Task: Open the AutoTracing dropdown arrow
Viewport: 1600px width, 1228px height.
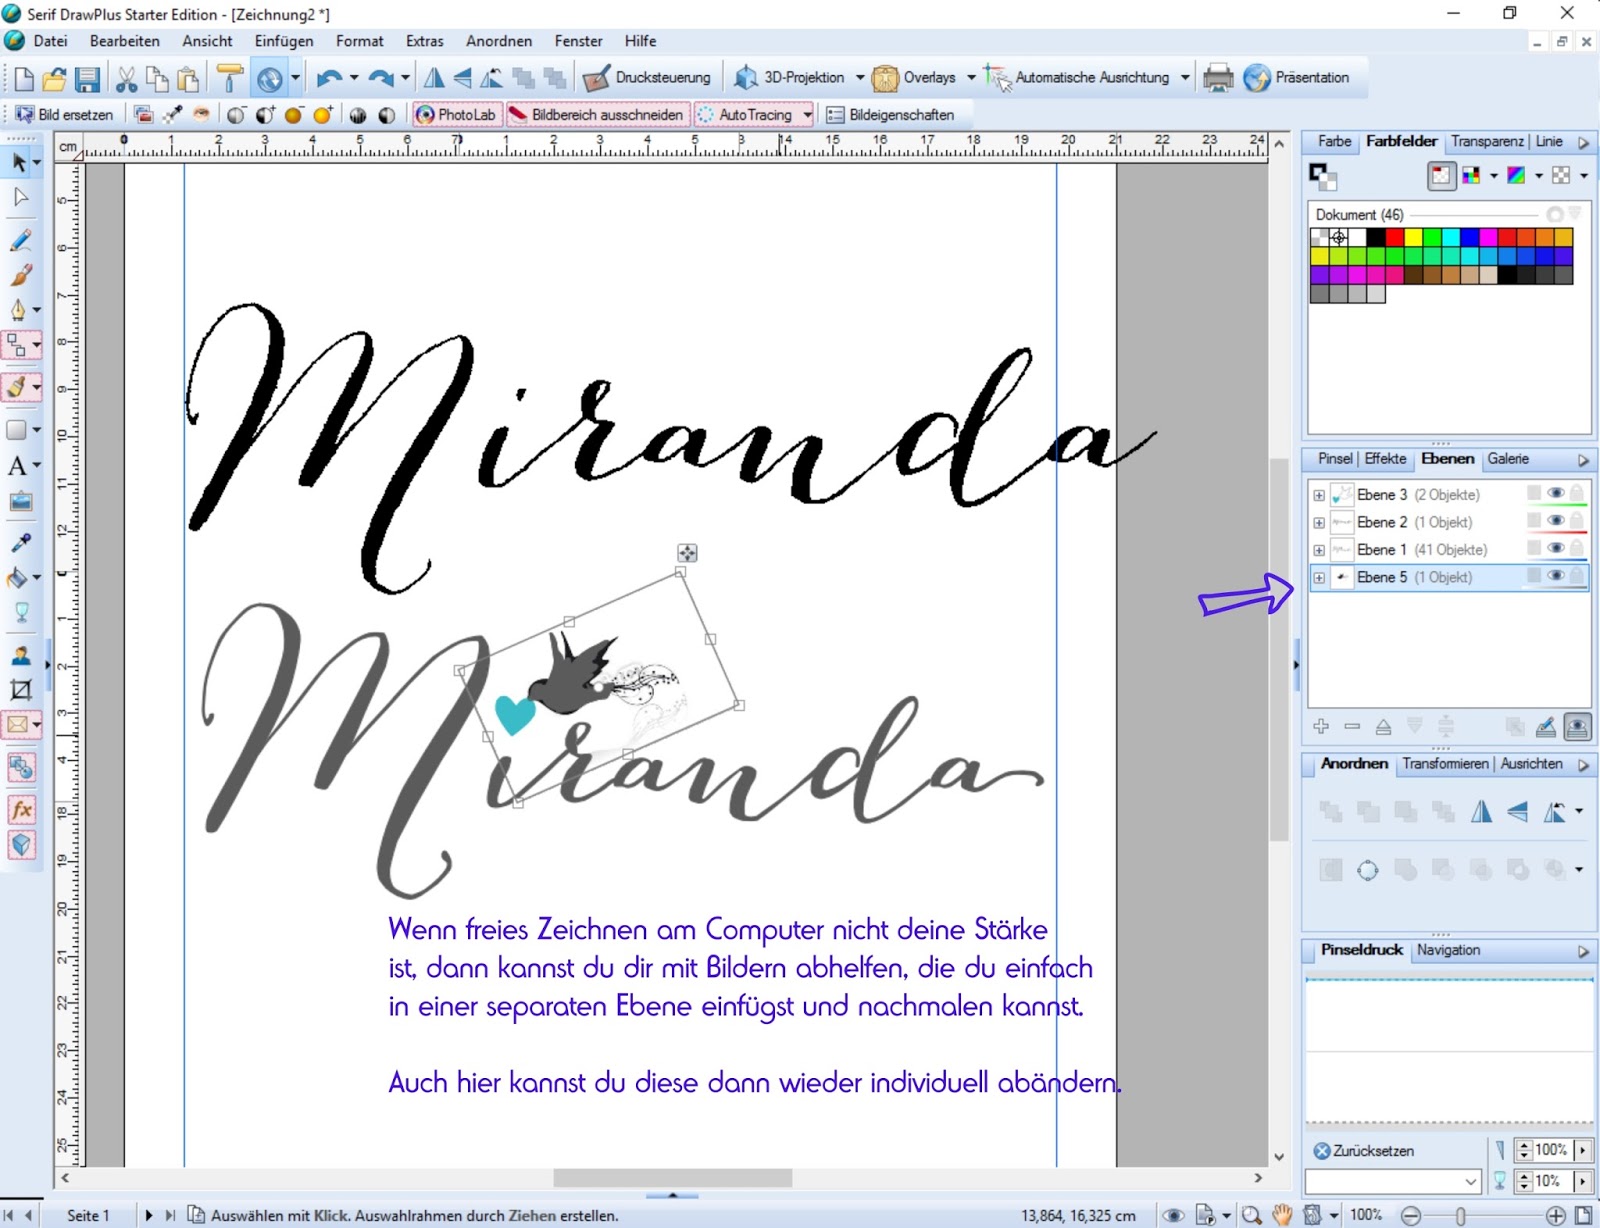Action: (x=807, y=115)
